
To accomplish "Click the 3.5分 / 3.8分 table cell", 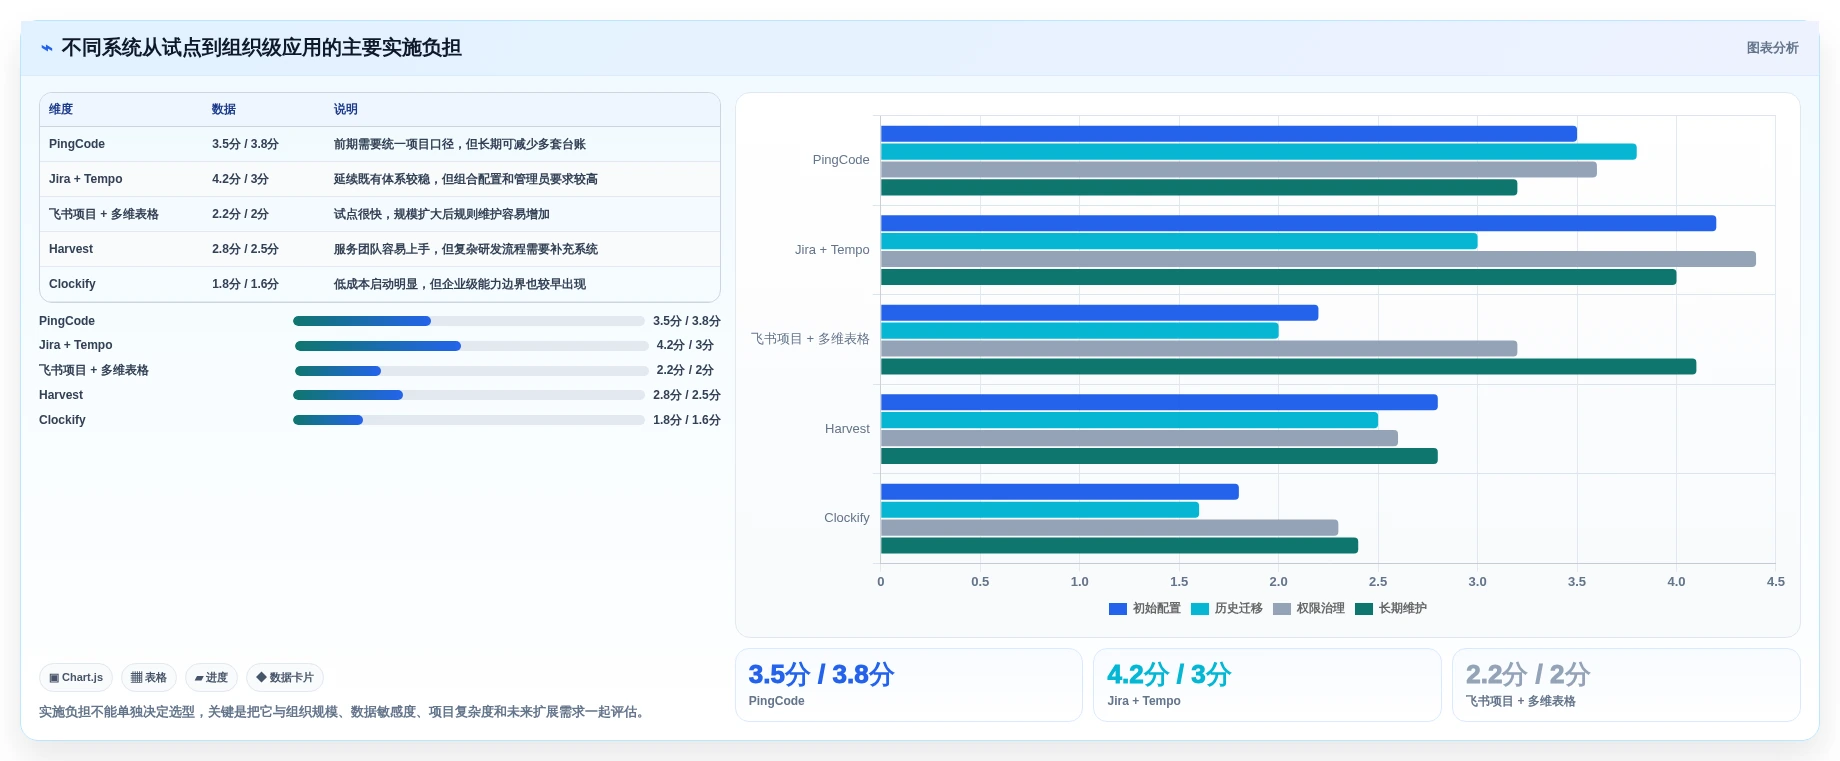I will click(x=245, y=144).
